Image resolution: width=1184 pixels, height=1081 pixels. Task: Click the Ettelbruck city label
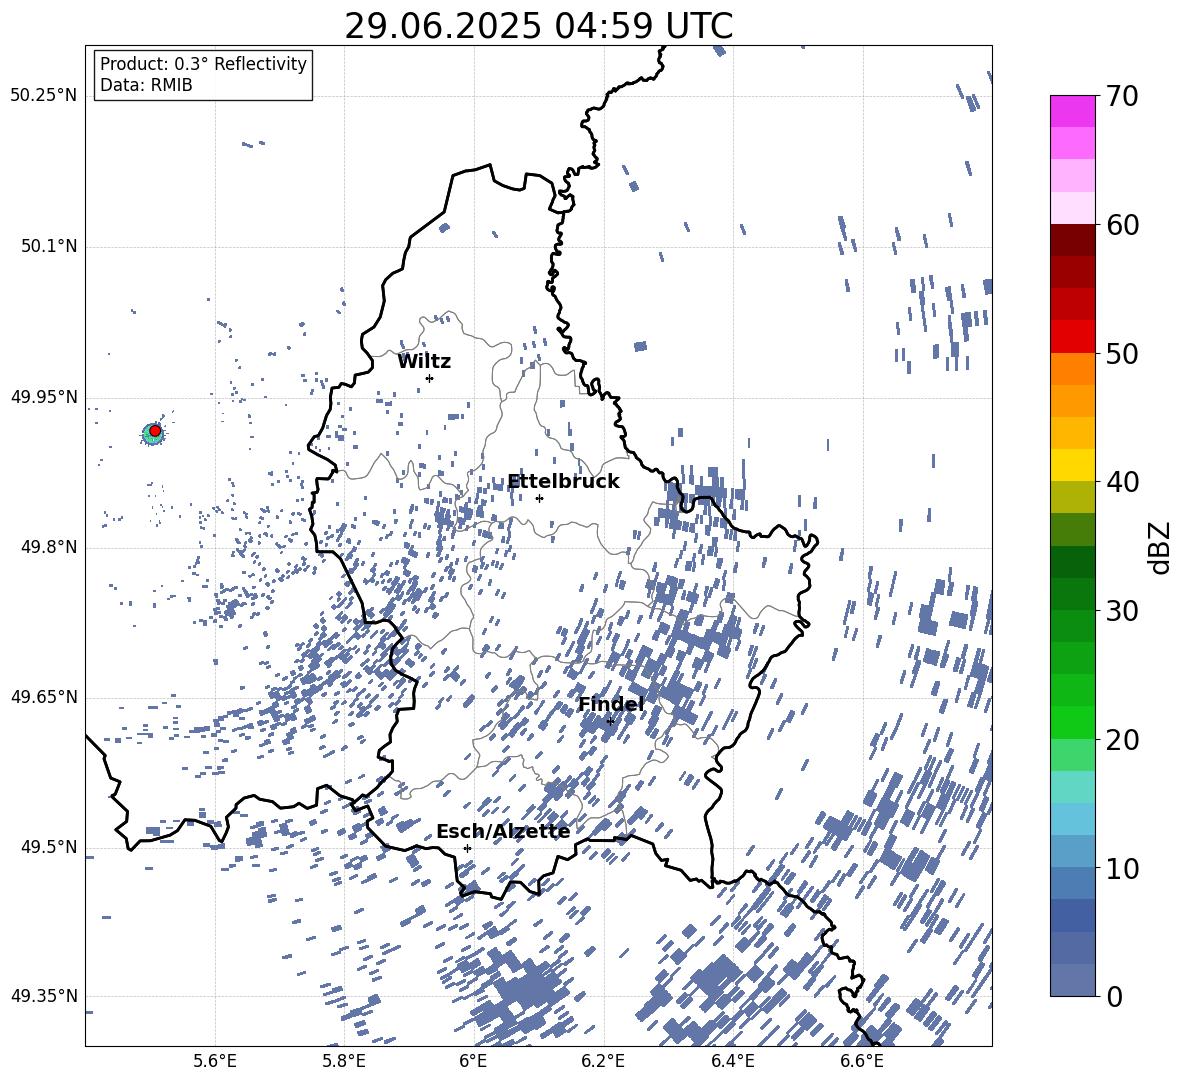coord(563,482)
